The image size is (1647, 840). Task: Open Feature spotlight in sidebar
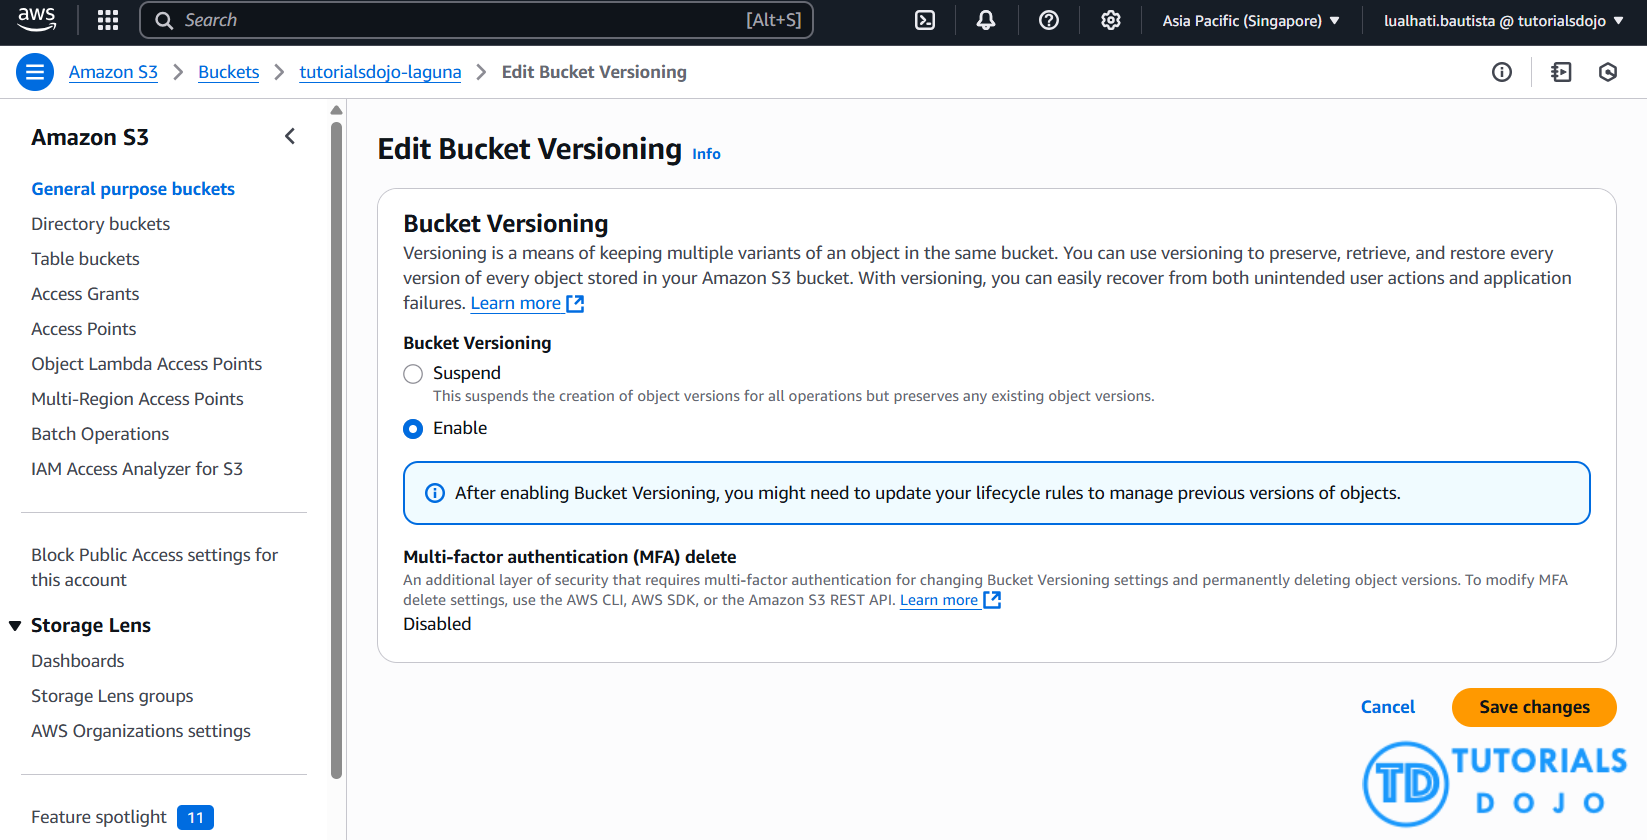(99, 817)
